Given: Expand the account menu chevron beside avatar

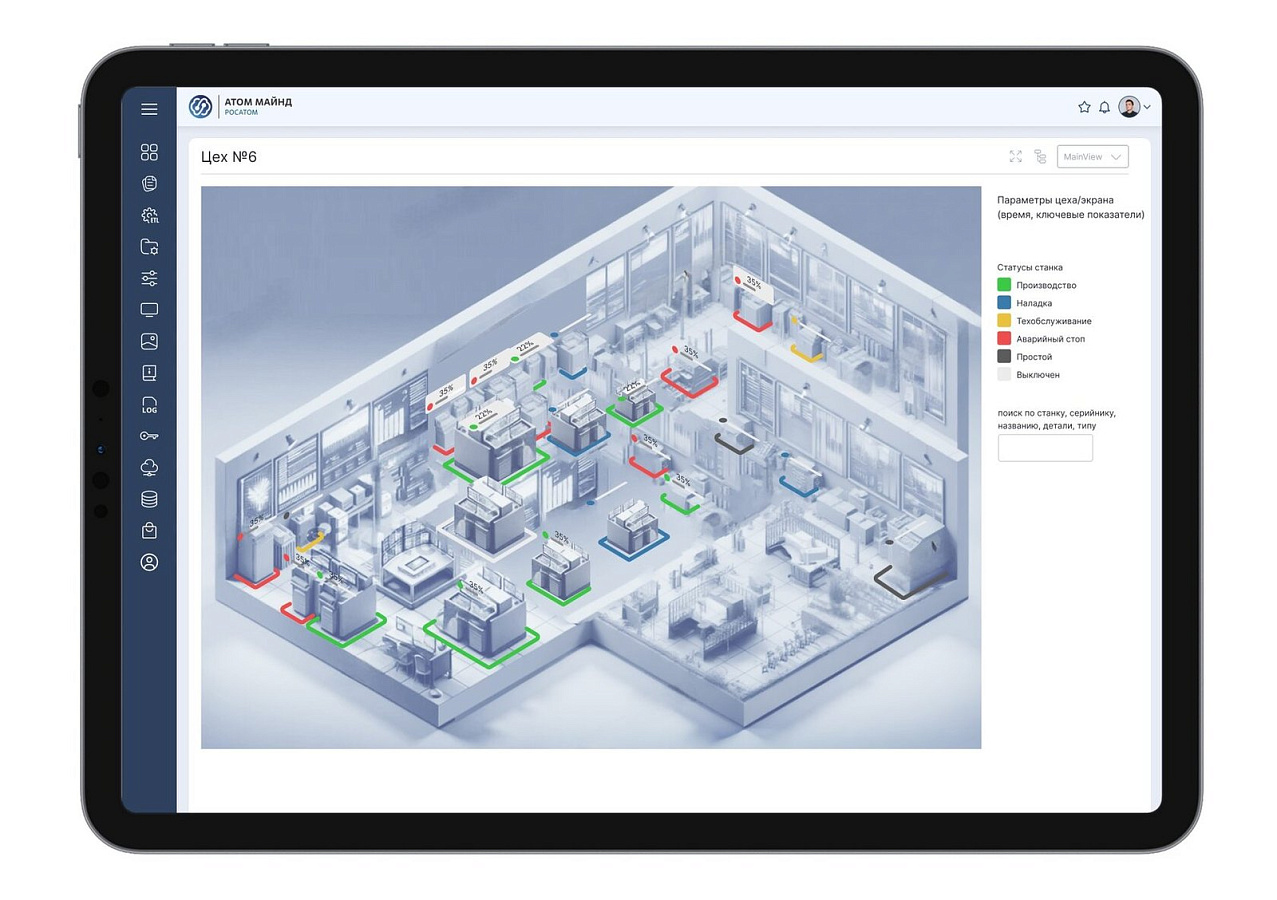Looking at the screenshot, I should (x=1146, y=107).
